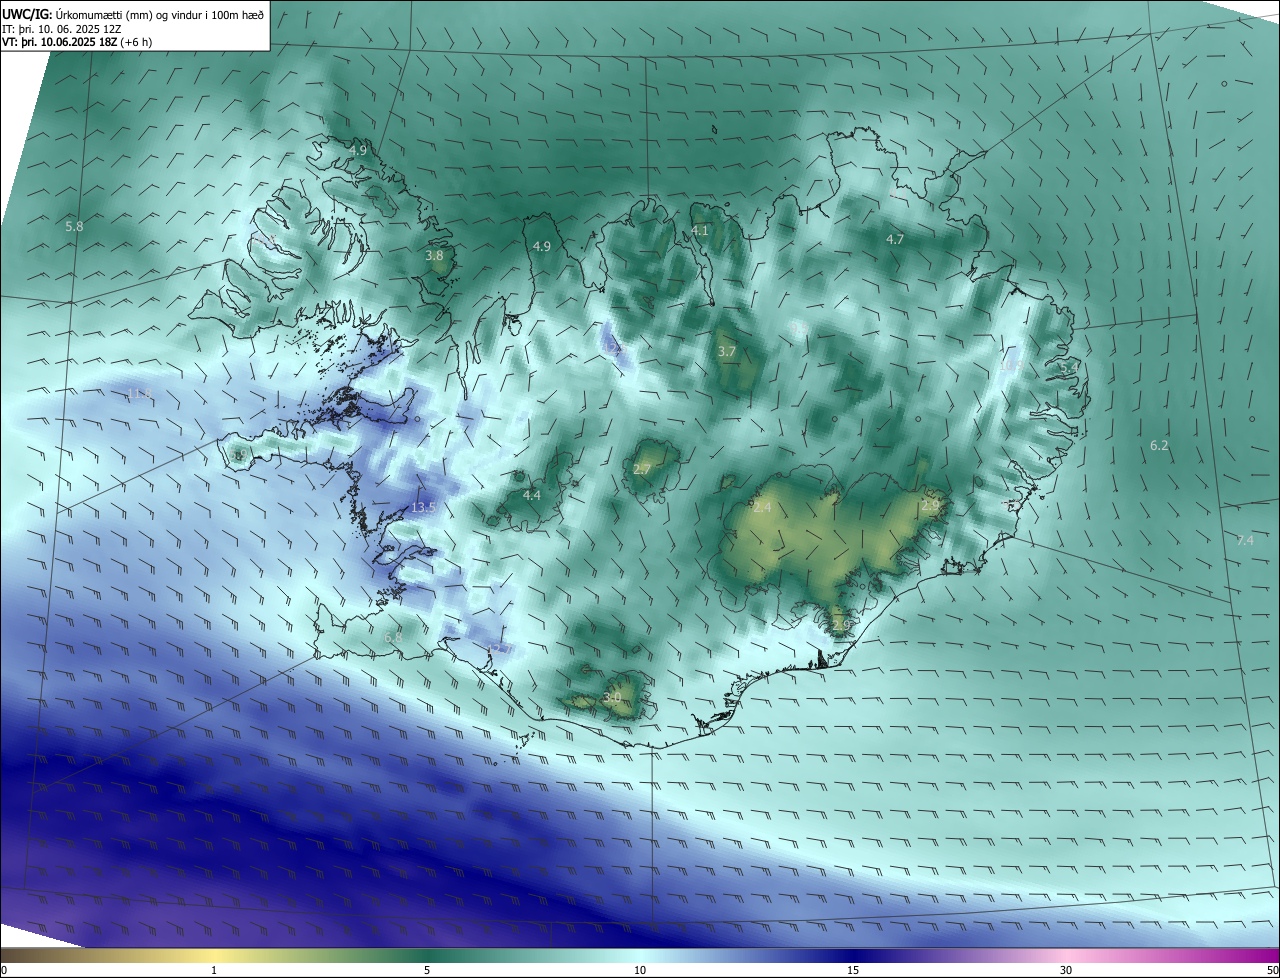Viewport: 1280px width, 978px height.
Task: Click the initial time line "IT: þri. 10. 06. 2025 12Z"
Action: 62,29
